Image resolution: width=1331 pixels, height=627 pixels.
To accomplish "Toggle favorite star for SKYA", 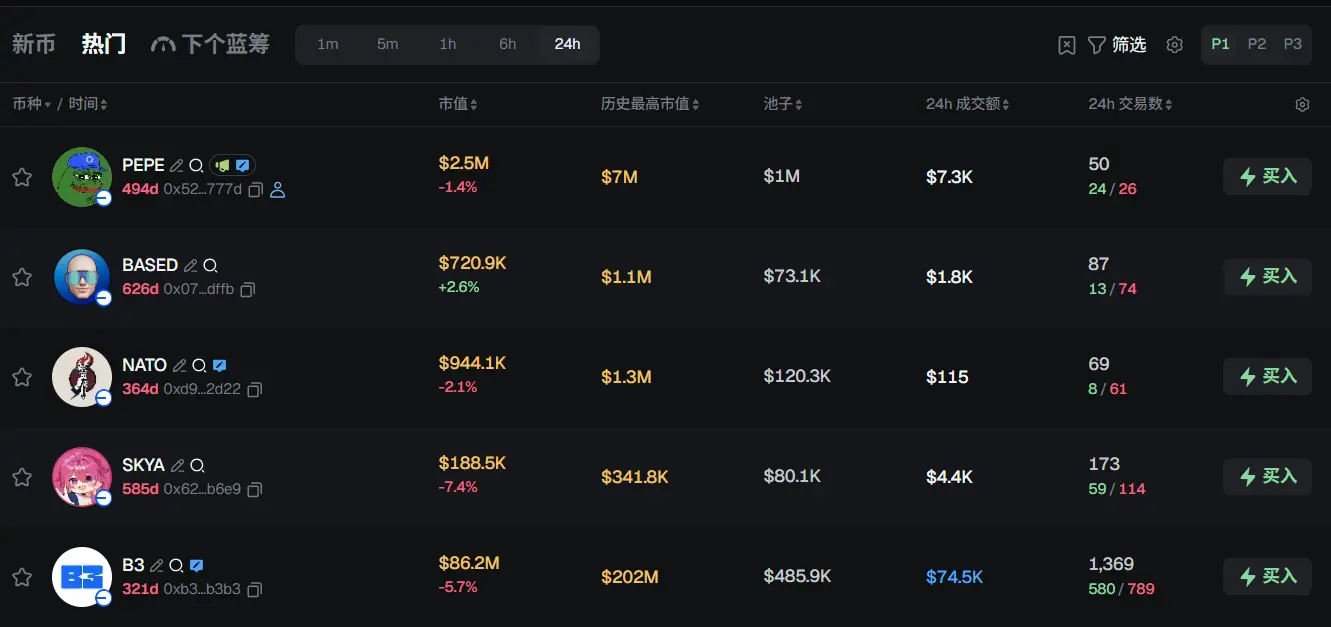I will point(22,477).
